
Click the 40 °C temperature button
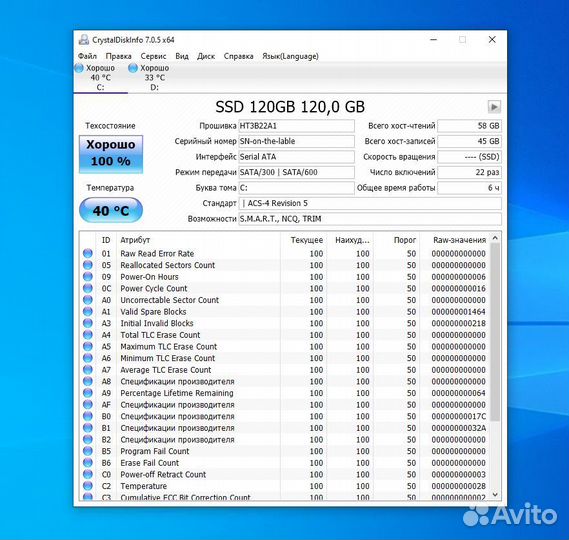[111, 210]
